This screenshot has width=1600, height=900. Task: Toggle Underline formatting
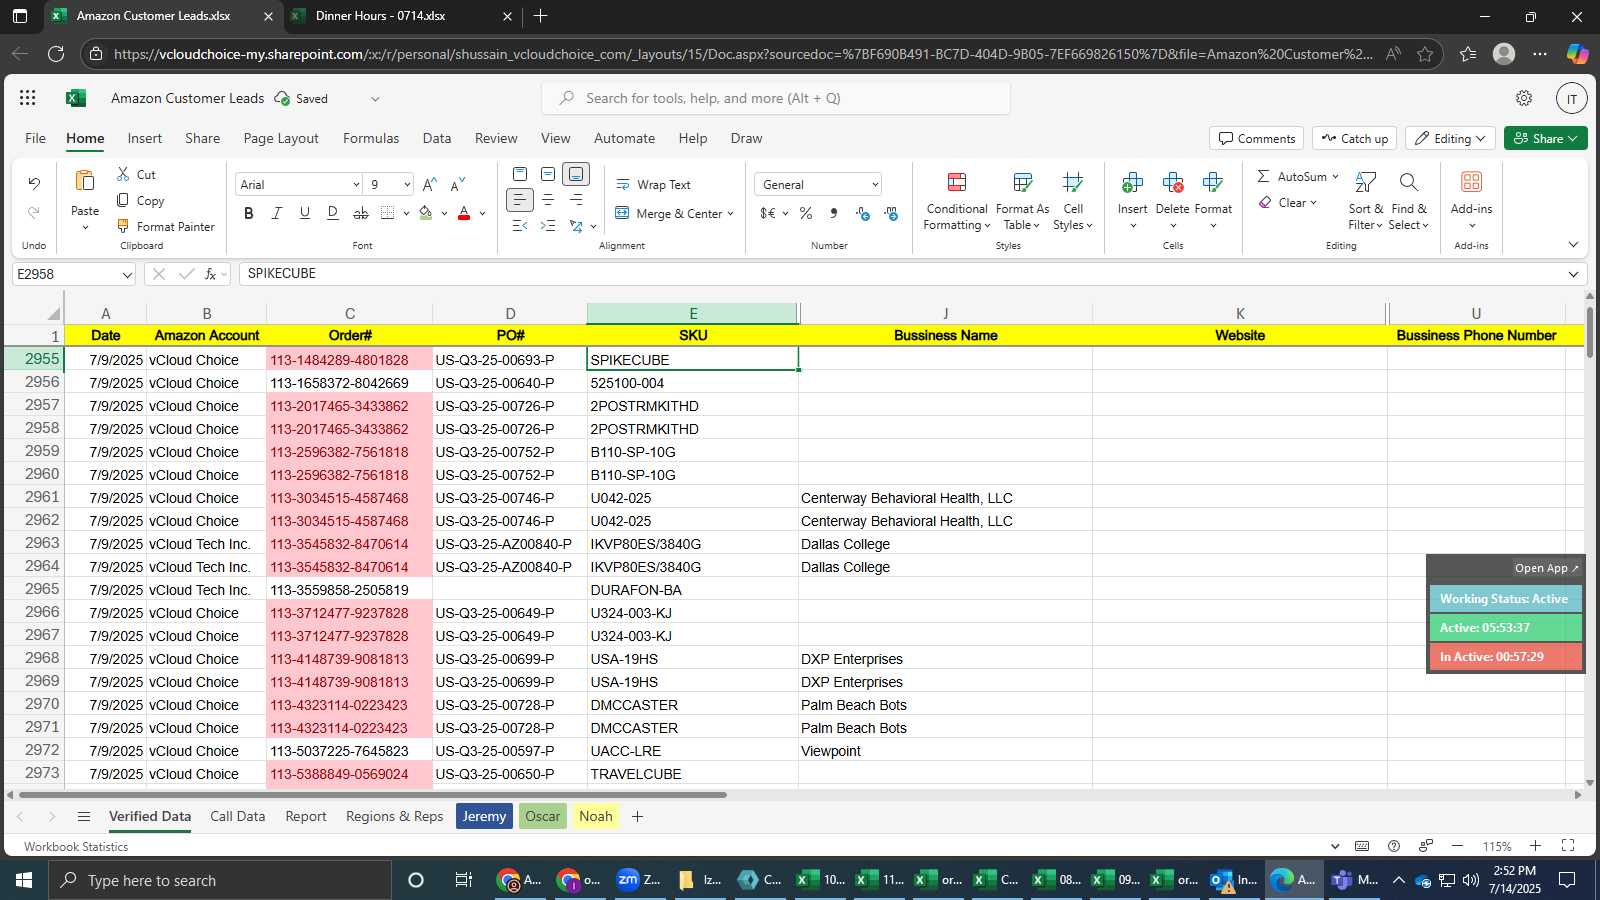(305, 213)
